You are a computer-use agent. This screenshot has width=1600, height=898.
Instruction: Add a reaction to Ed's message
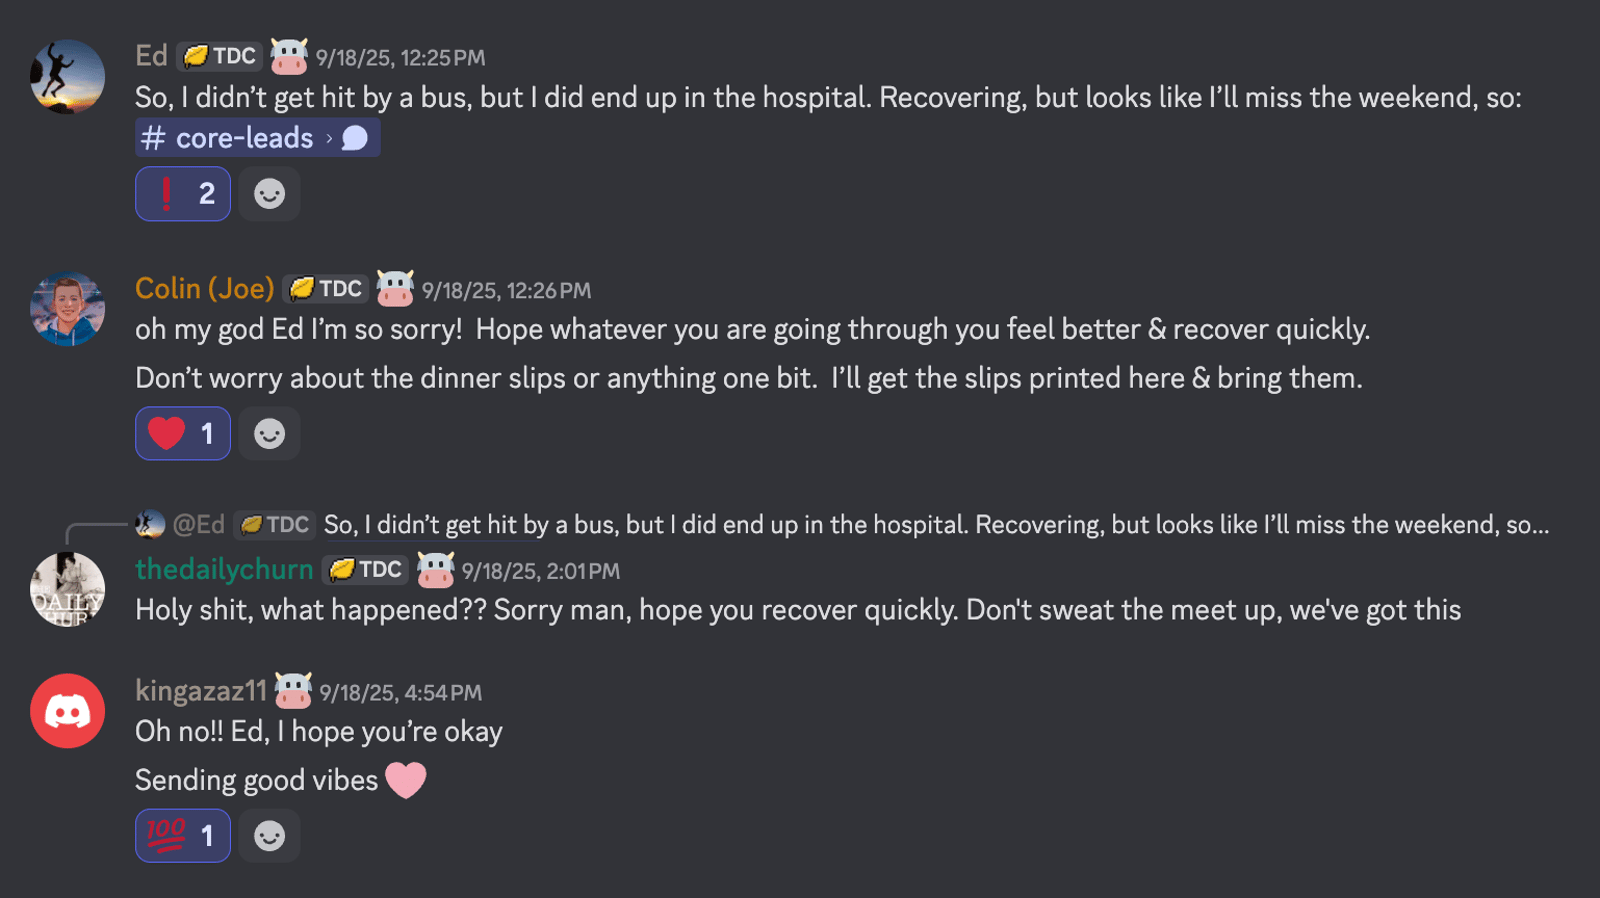(269, 194)
